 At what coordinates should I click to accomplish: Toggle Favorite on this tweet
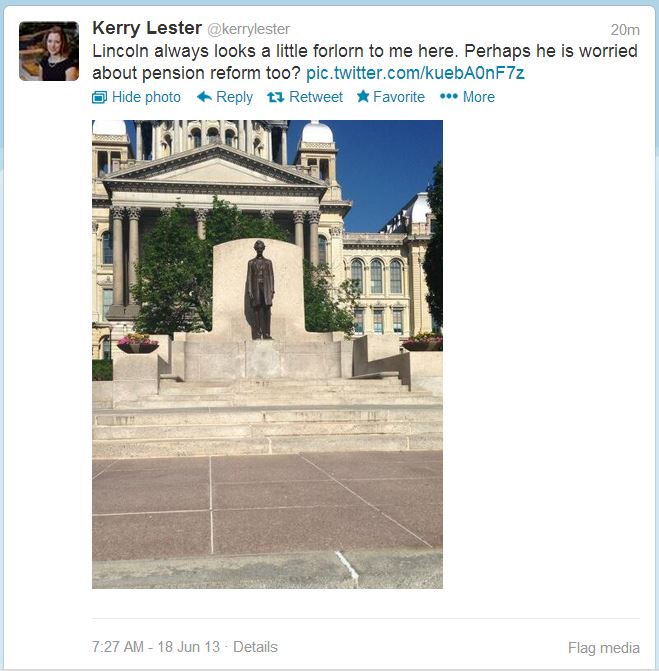click(391, 97)
